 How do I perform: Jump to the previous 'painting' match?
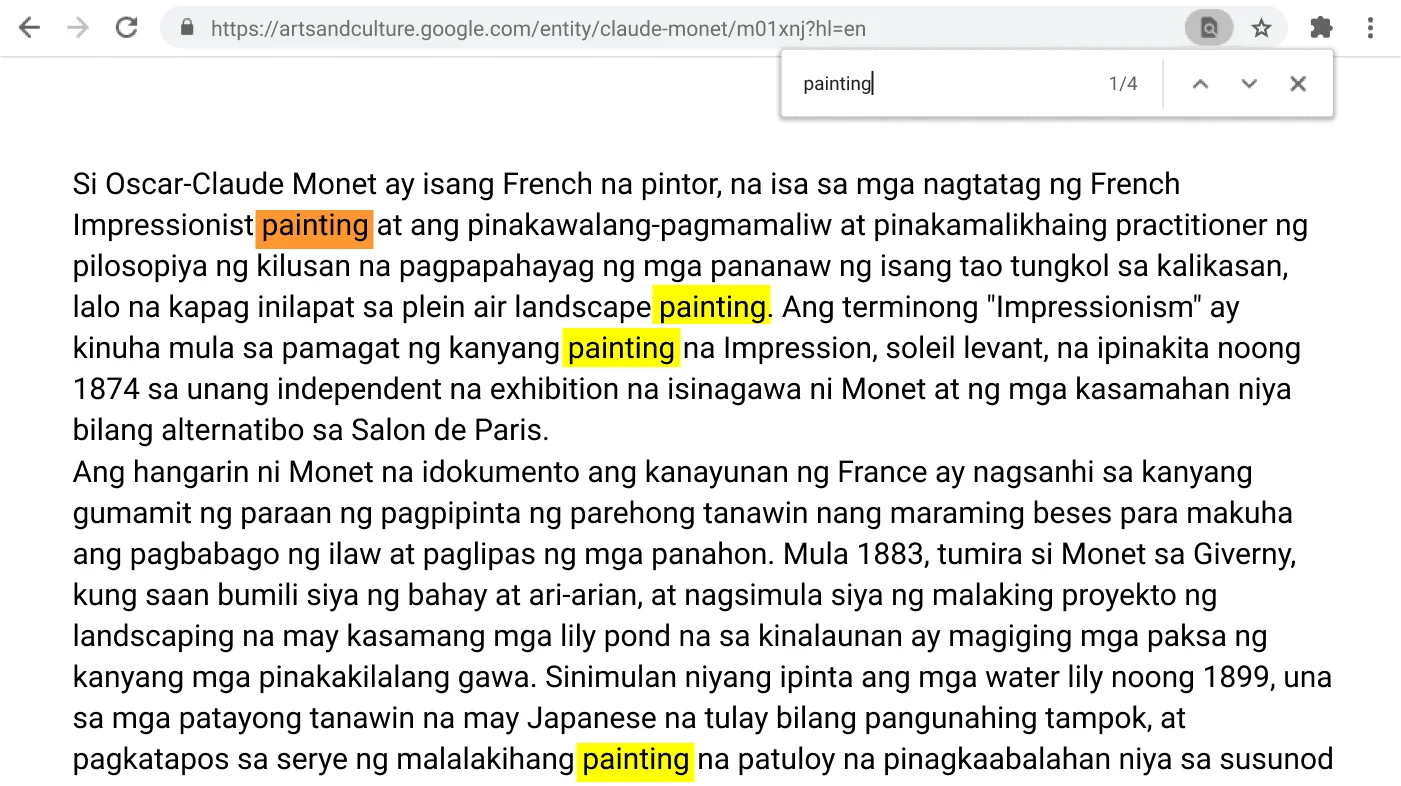click(1200, 83)
